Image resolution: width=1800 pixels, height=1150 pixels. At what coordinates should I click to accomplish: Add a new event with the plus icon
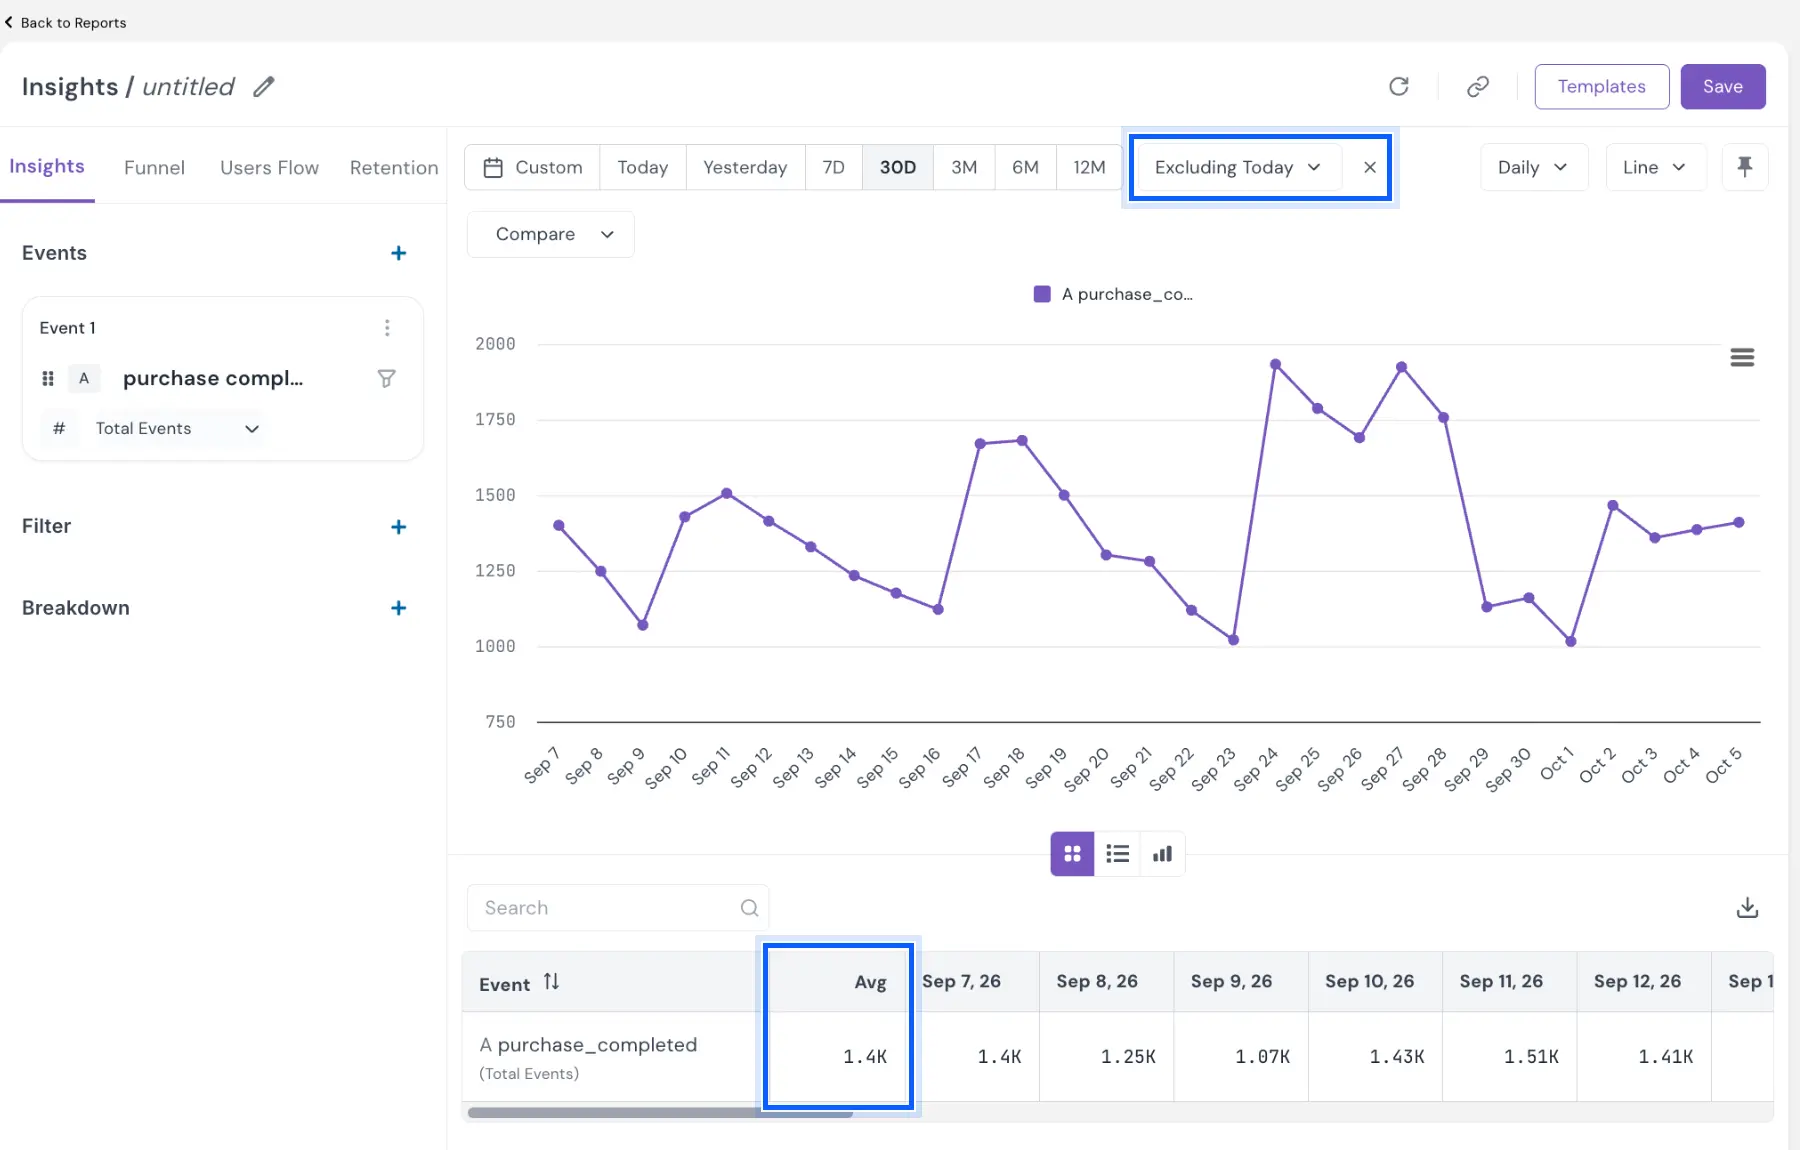(398, 253)
